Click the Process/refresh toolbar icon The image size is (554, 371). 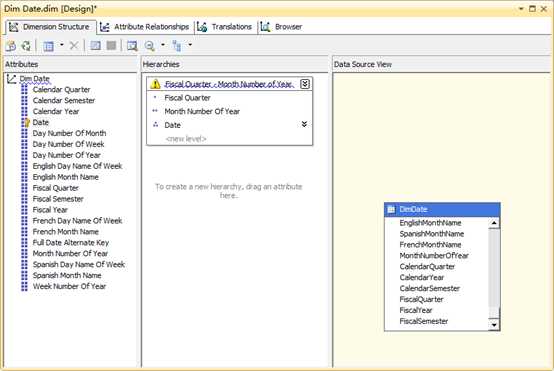pos(26,46)
